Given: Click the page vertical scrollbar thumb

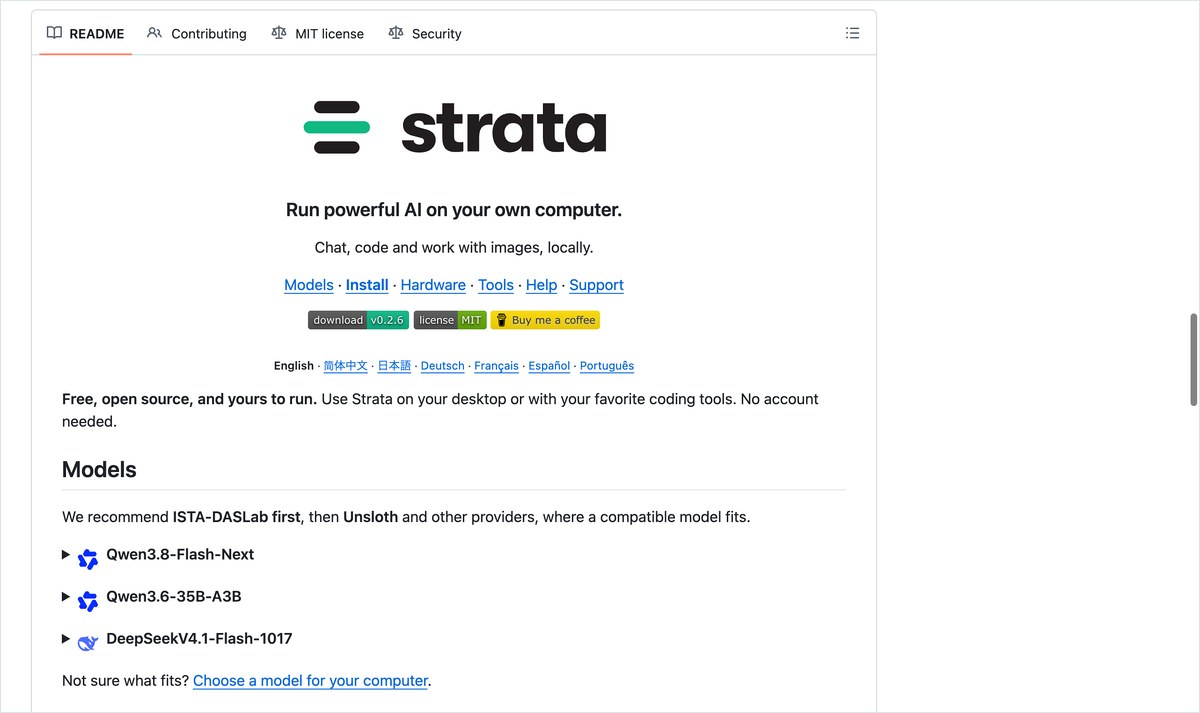Looking at the screenshot, I should click(1193, 360).
